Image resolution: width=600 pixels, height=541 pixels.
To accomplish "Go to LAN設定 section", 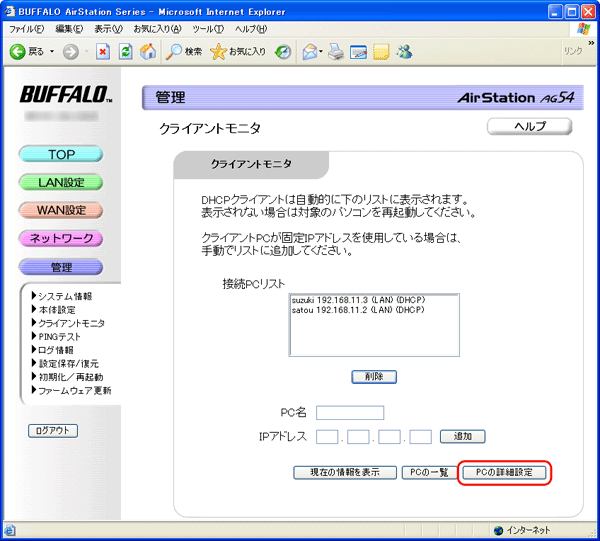I will 61,183.
